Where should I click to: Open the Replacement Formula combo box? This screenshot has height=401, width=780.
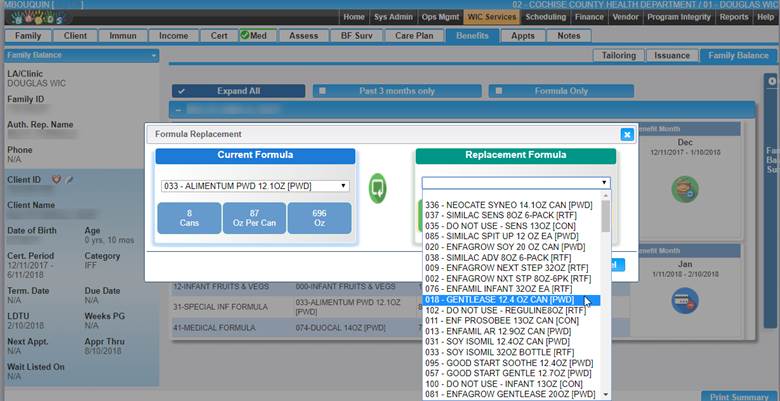[x=516, y=183]
